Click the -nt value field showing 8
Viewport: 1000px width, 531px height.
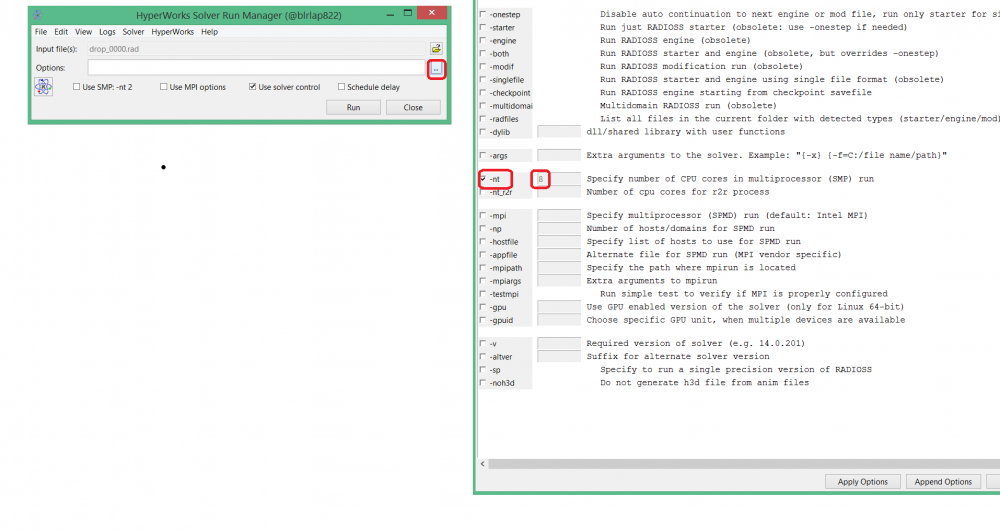559,179
